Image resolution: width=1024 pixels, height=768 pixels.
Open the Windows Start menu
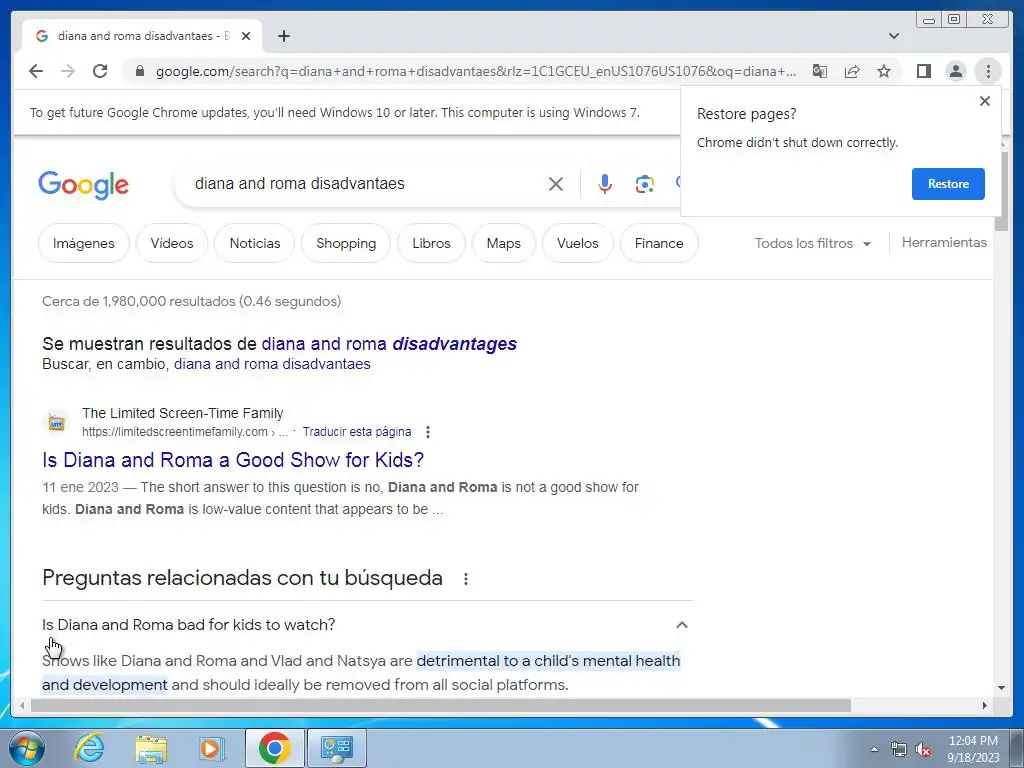(26, 748)
